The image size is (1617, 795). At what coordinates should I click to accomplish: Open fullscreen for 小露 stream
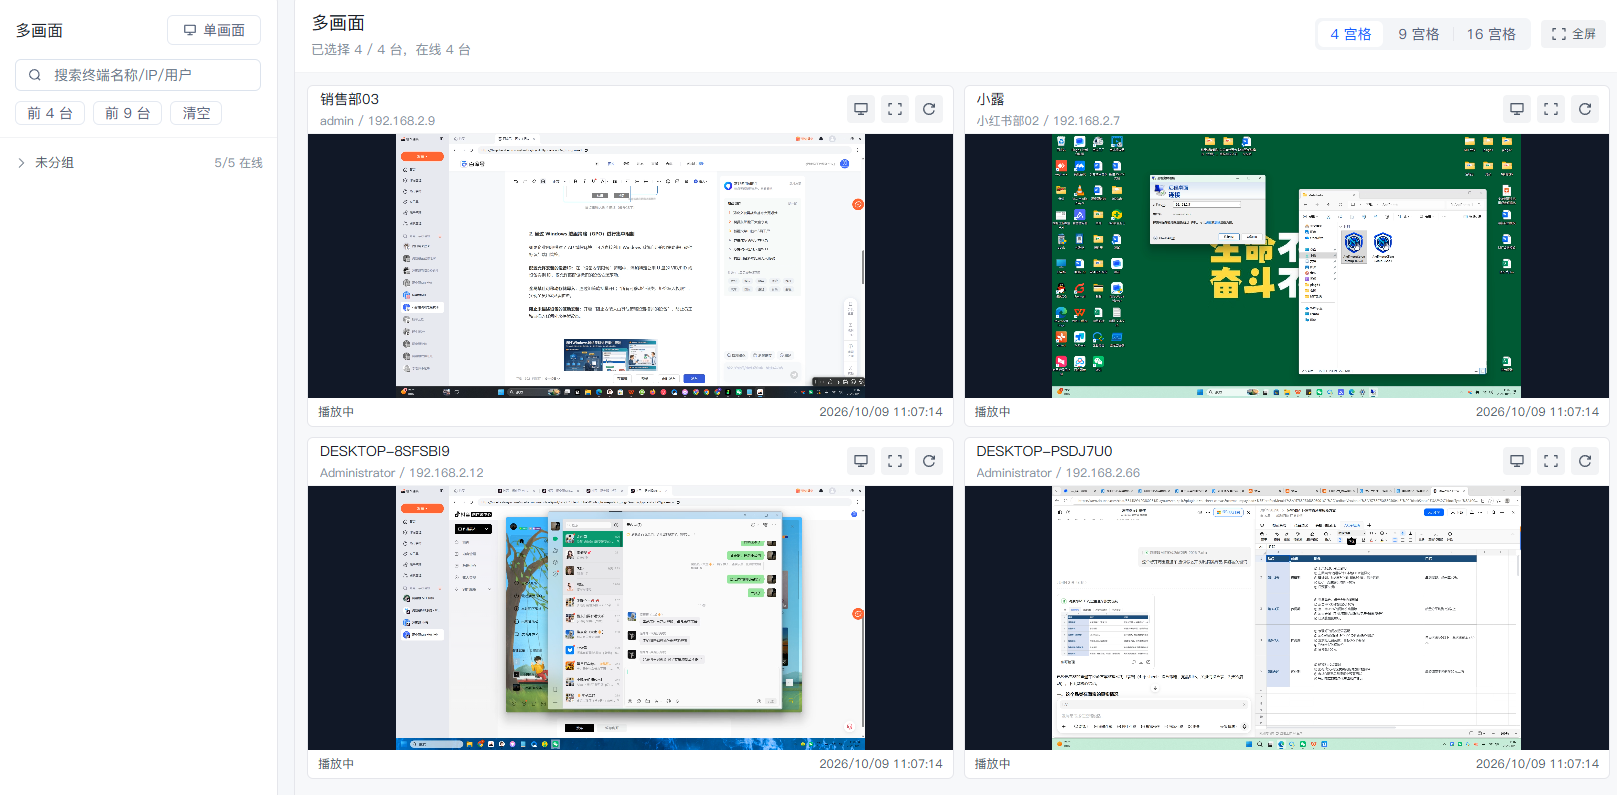[x=1551, y=109]
